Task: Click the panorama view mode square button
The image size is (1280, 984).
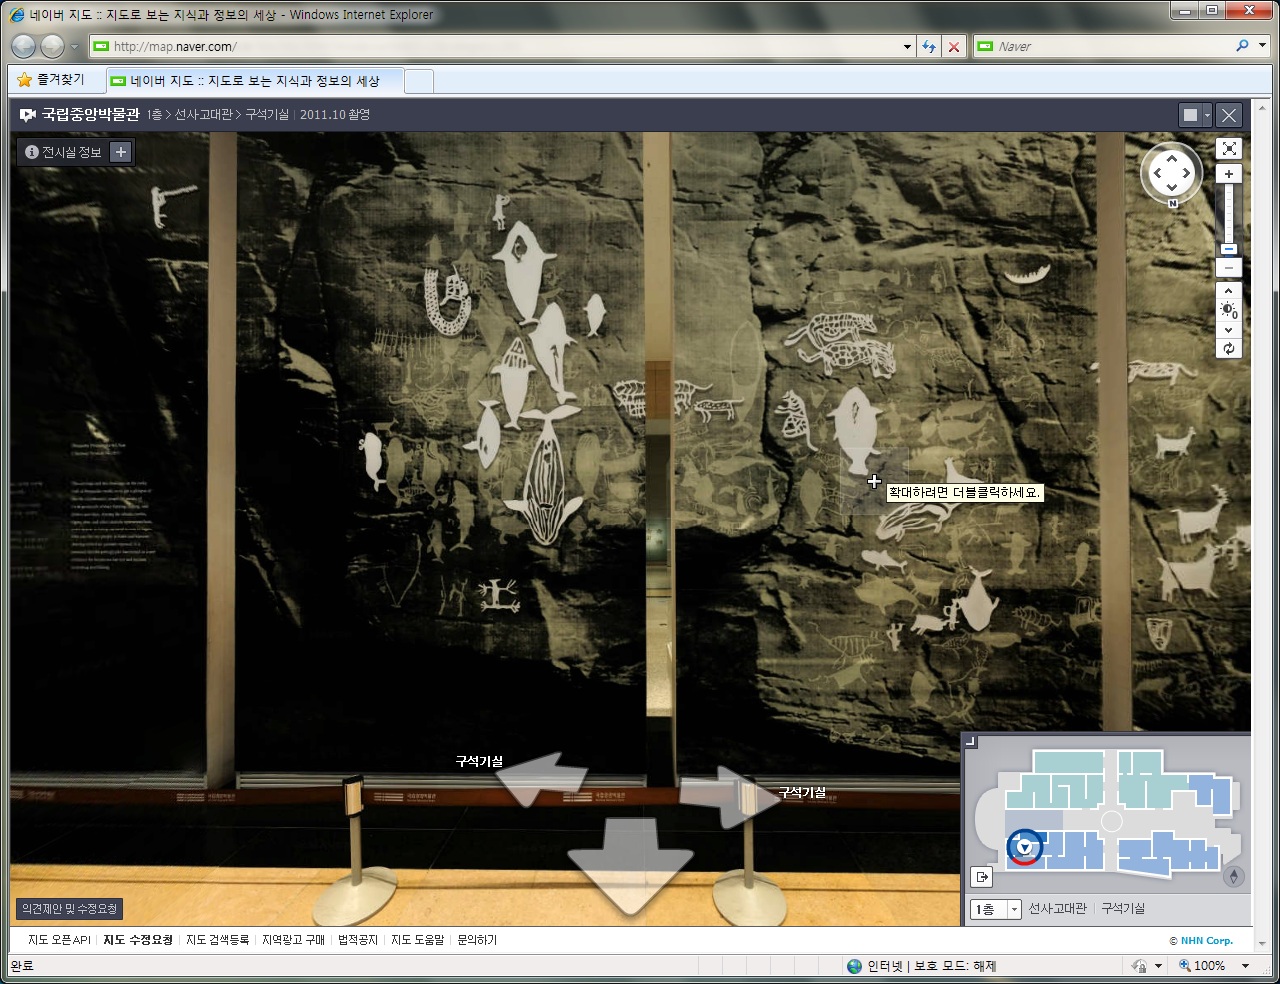Action: point(1190,115)
